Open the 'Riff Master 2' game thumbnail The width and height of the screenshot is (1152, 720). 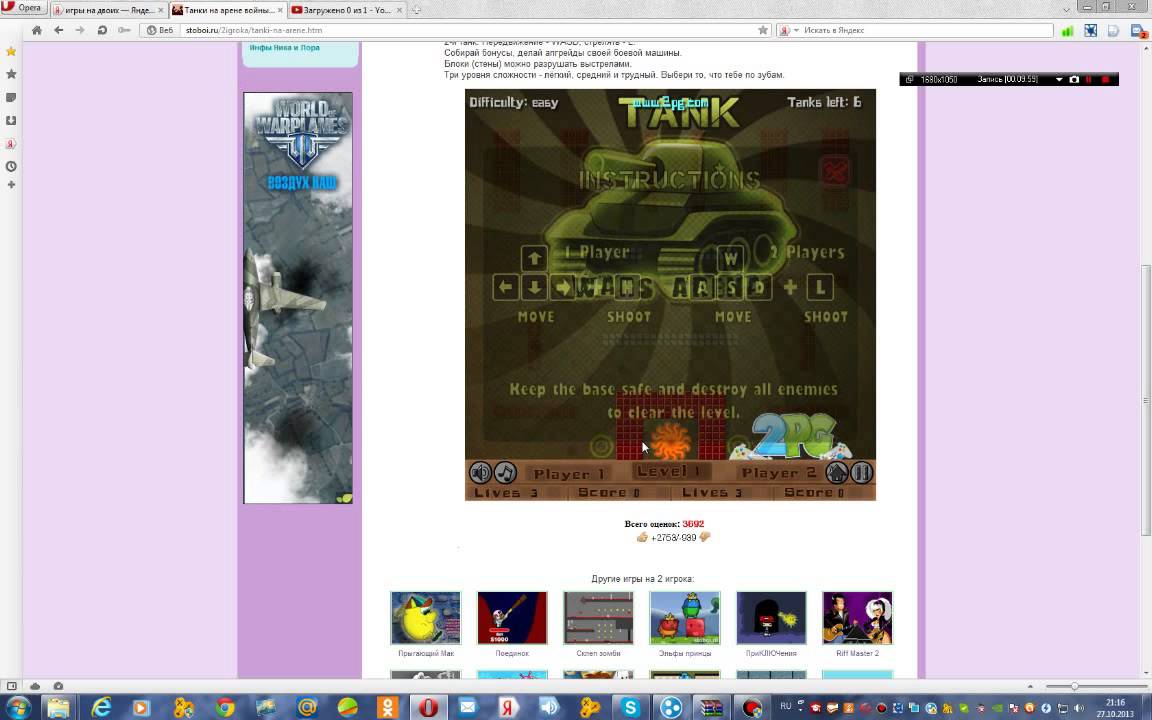click(857, 618)
